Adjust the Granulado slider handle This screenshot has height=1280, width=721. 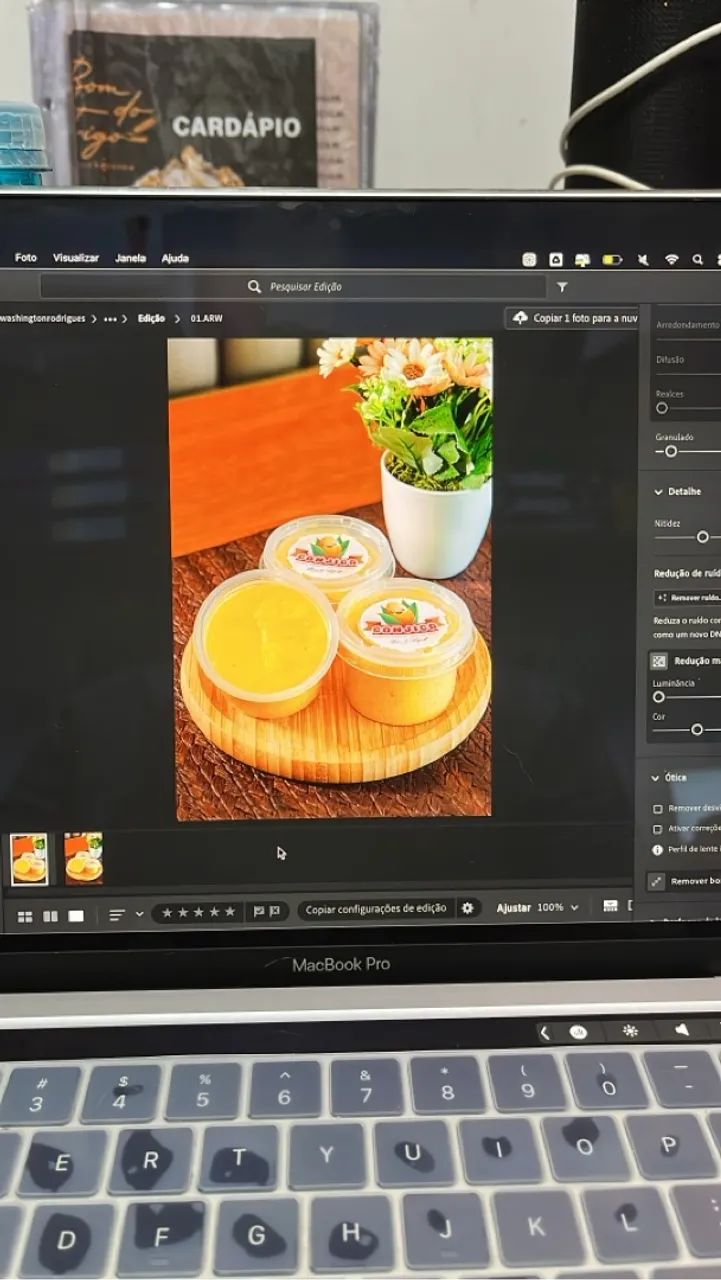[x=671, y=451]
